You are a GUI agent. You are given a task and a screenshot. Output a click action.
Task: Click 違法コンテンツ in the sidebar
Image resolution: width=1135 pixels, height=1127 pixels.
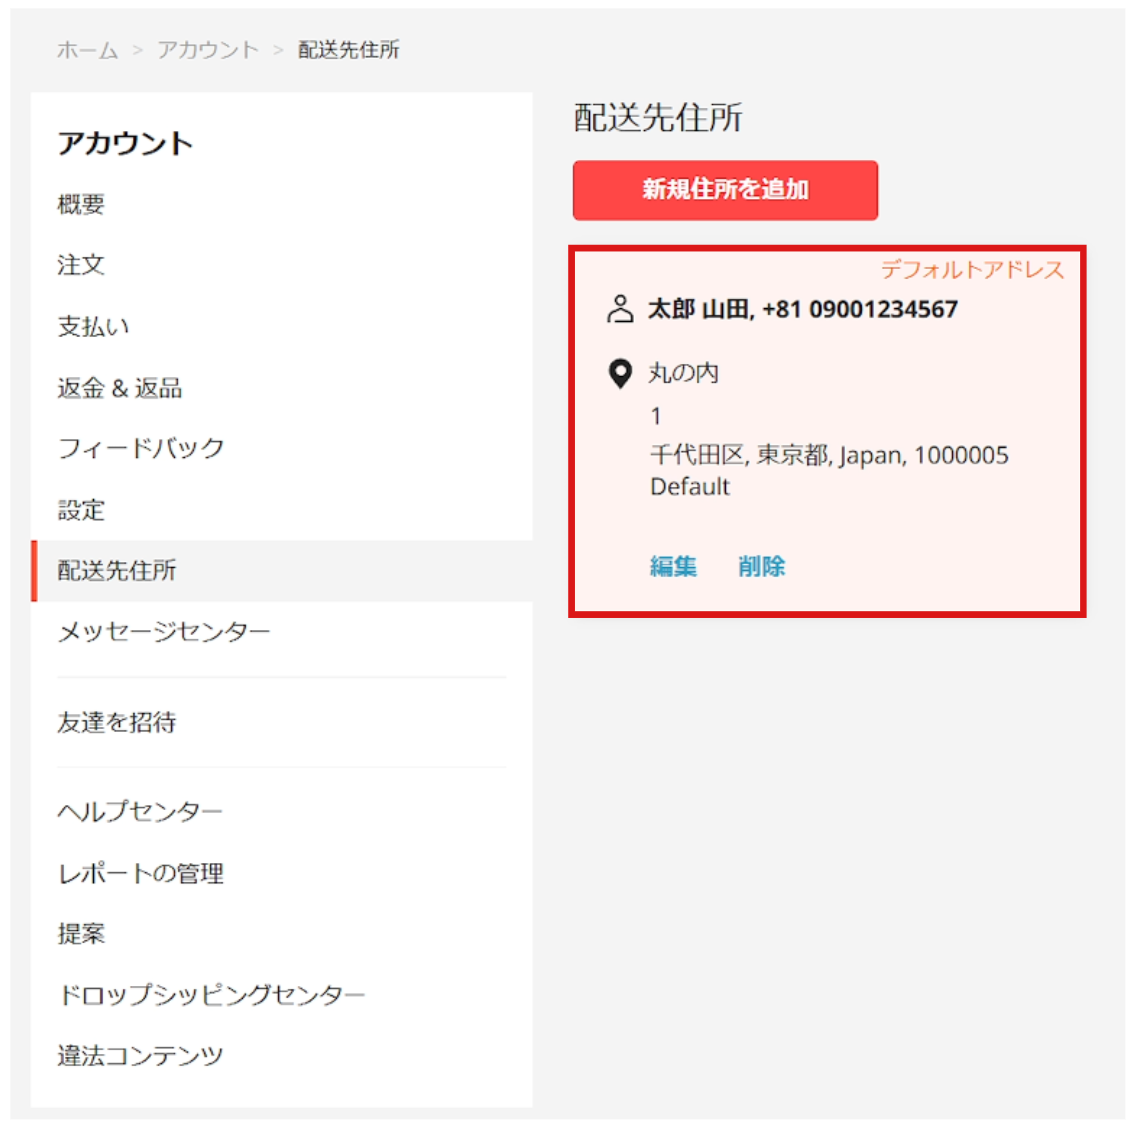point(140,1056)
